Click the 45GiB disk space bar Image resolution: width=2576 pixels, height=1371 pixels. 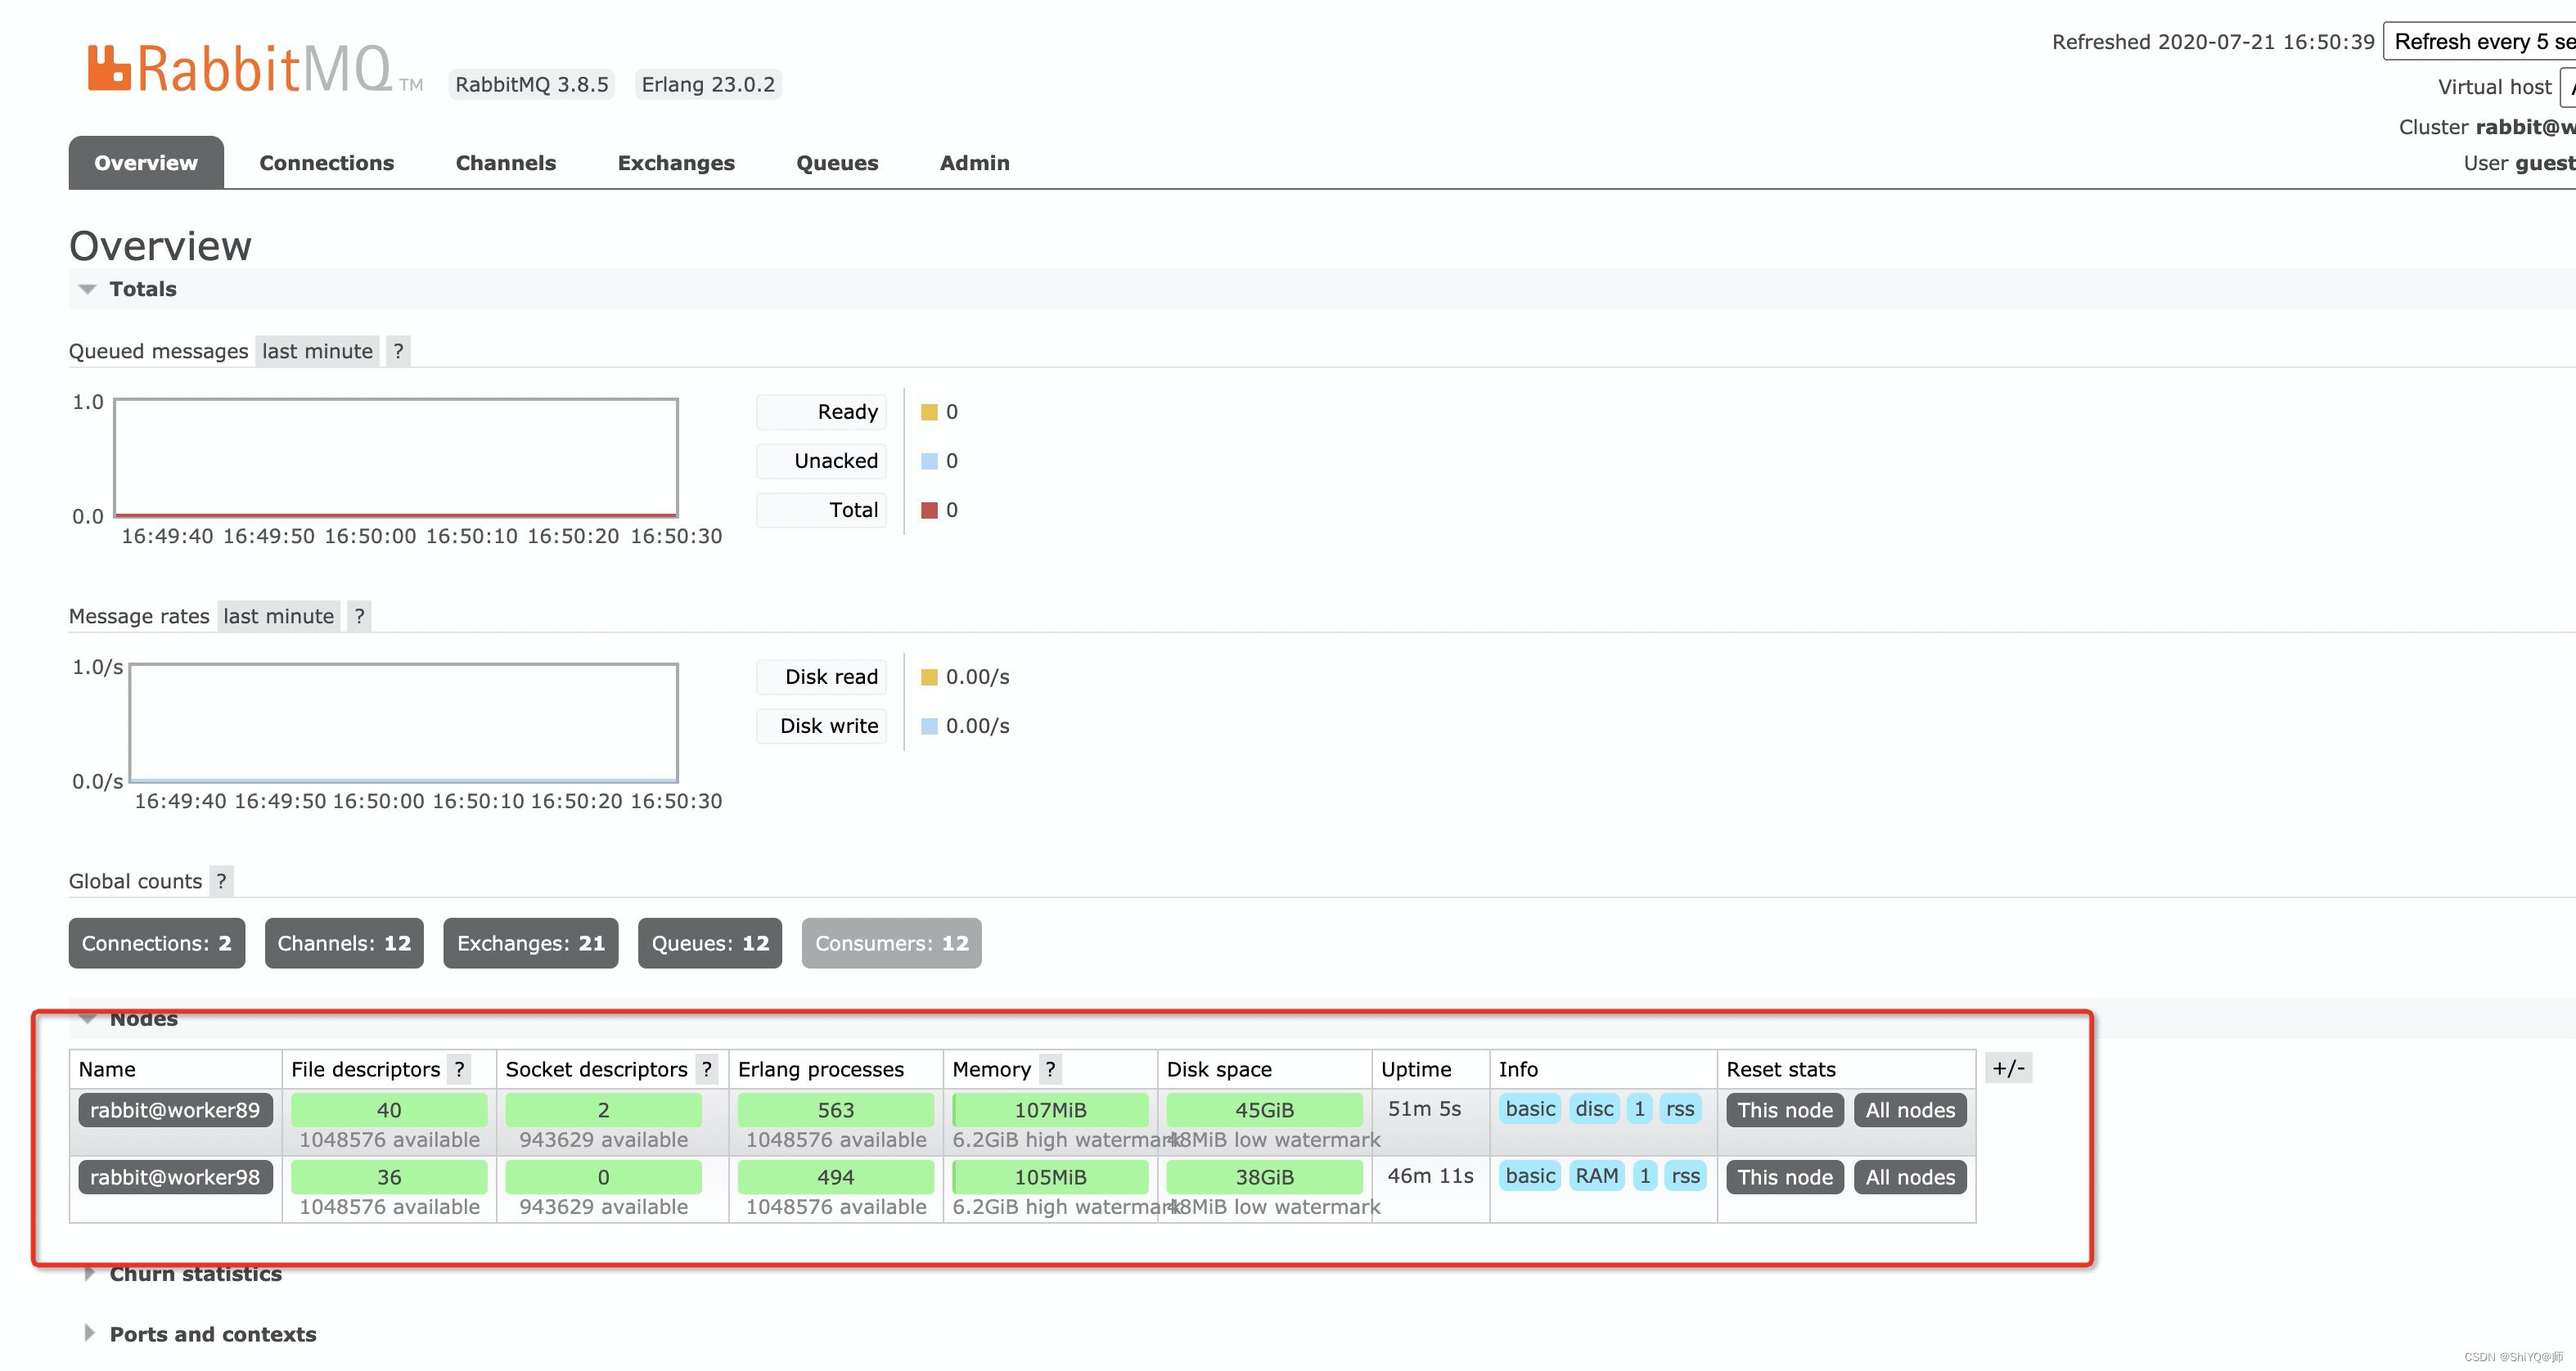(x=1264, y=1110)
